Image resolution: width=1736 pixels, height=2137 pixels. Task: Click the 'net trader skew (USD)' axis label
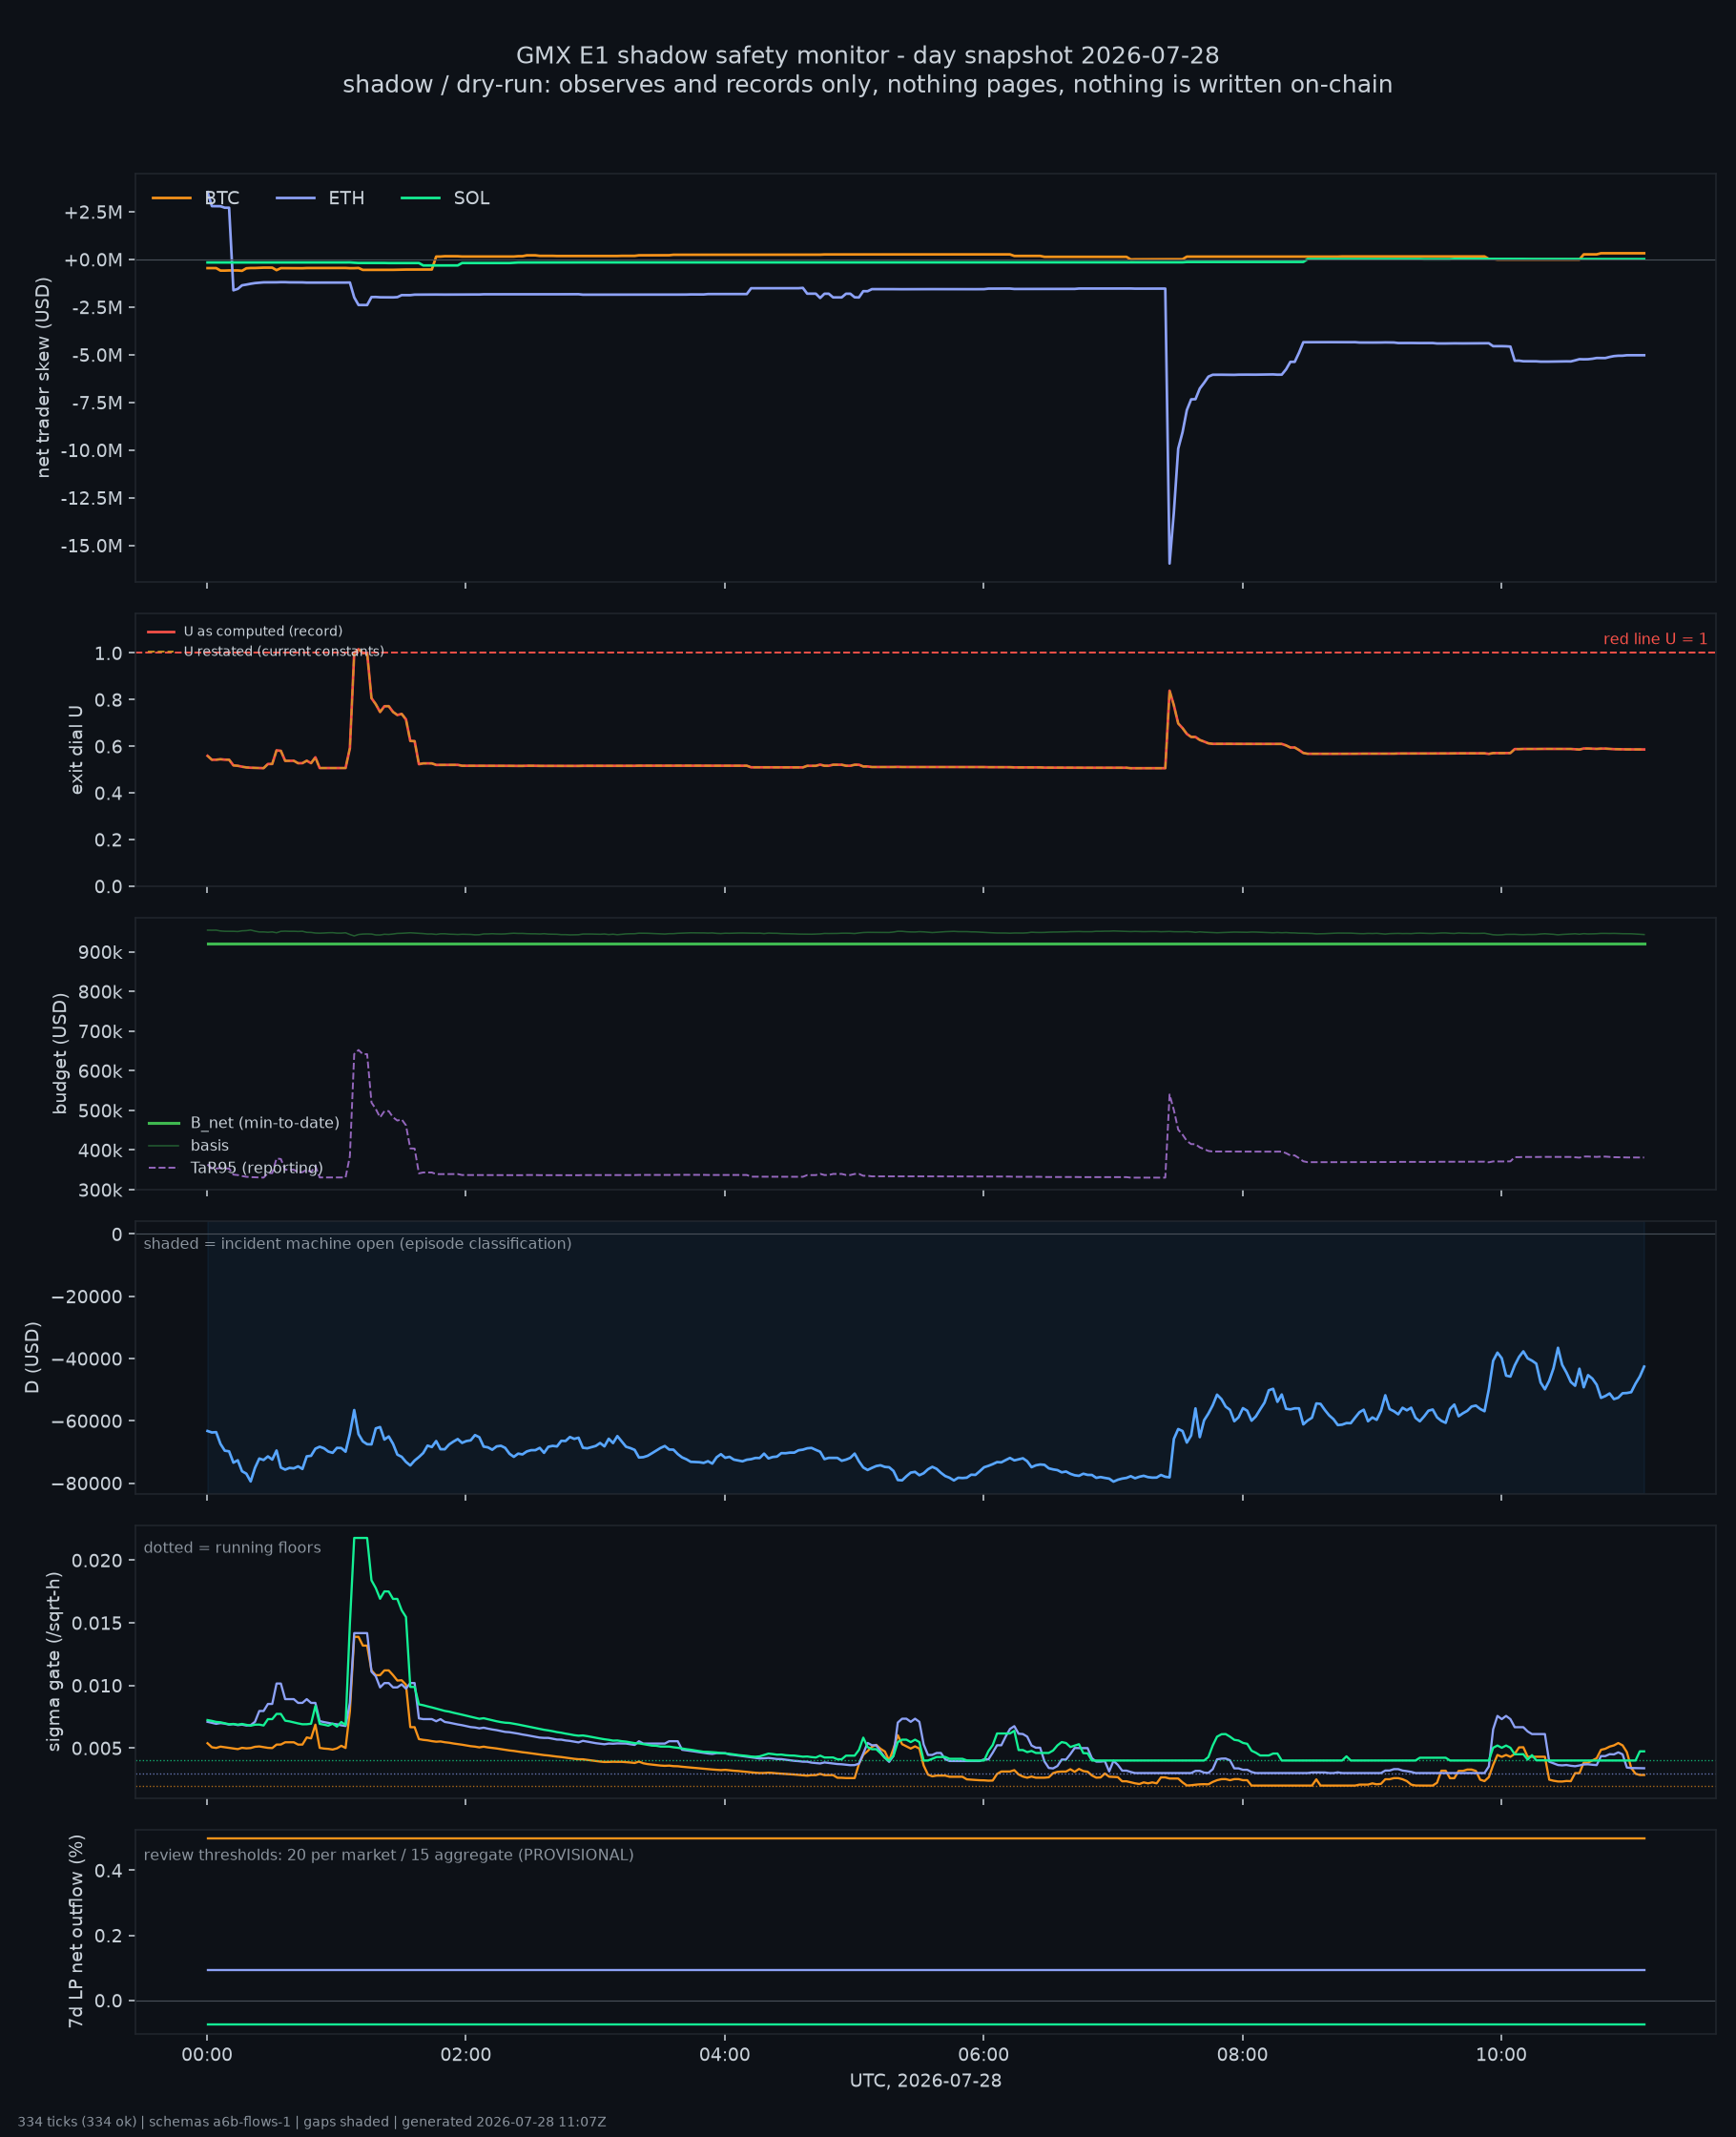pyautogui.click(x=43, y=377)
